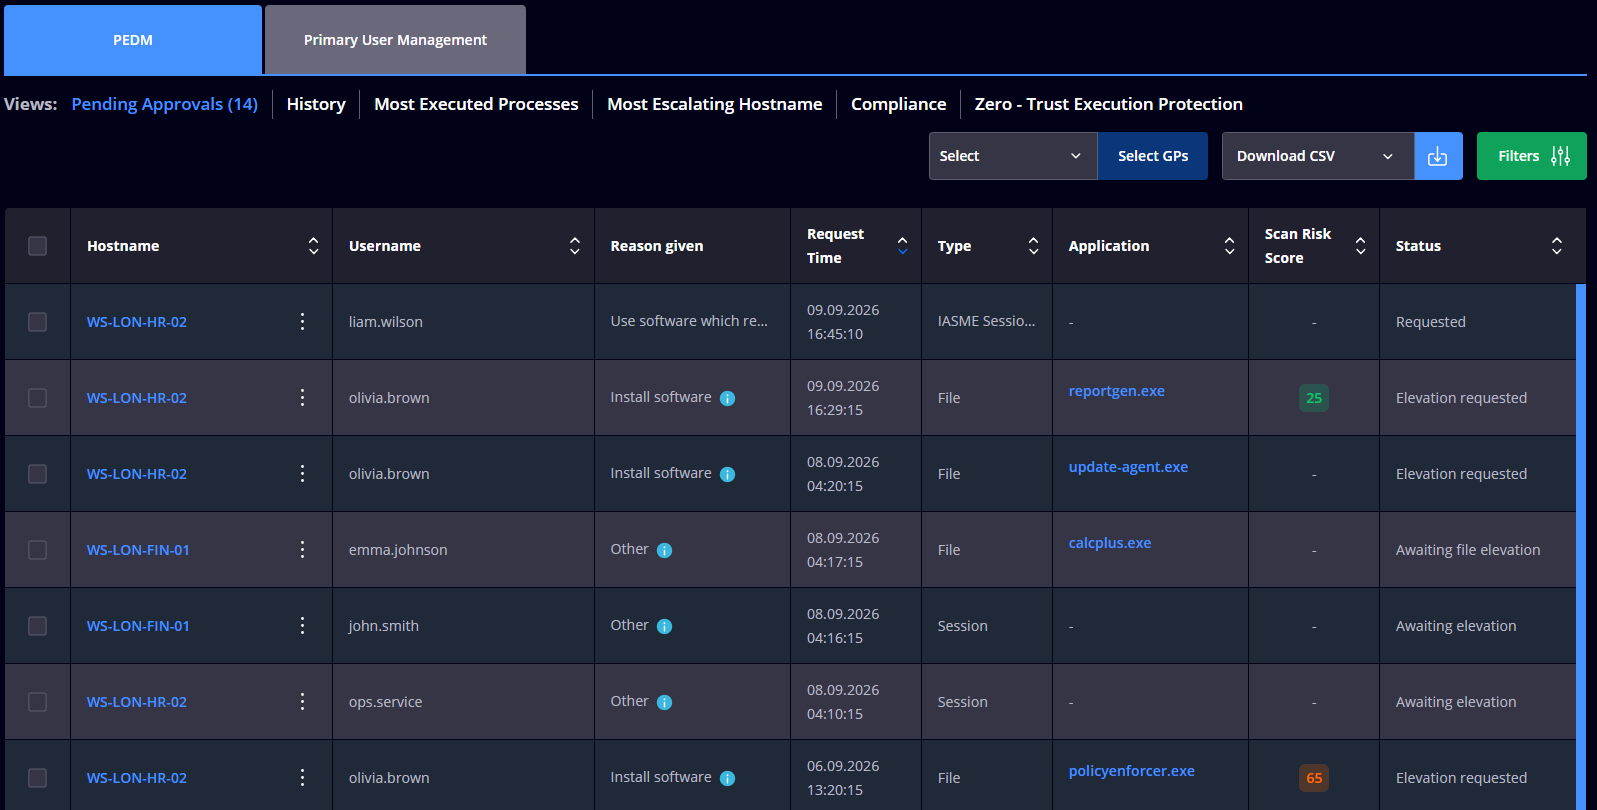The image size is (1597, 810).
Task: Toggle the select-all checkbox in the table header
Action: tap(37, 246)
